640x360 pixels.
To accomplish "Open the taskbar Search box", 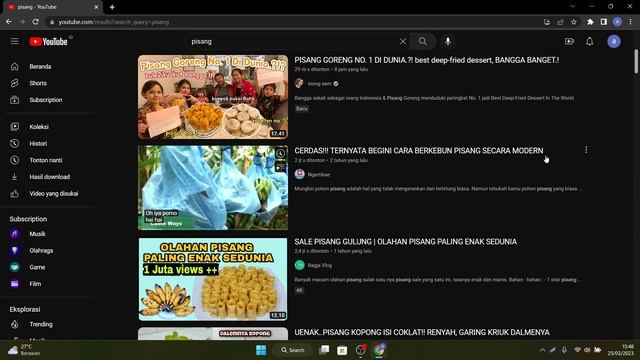I will tap(293, 350).
